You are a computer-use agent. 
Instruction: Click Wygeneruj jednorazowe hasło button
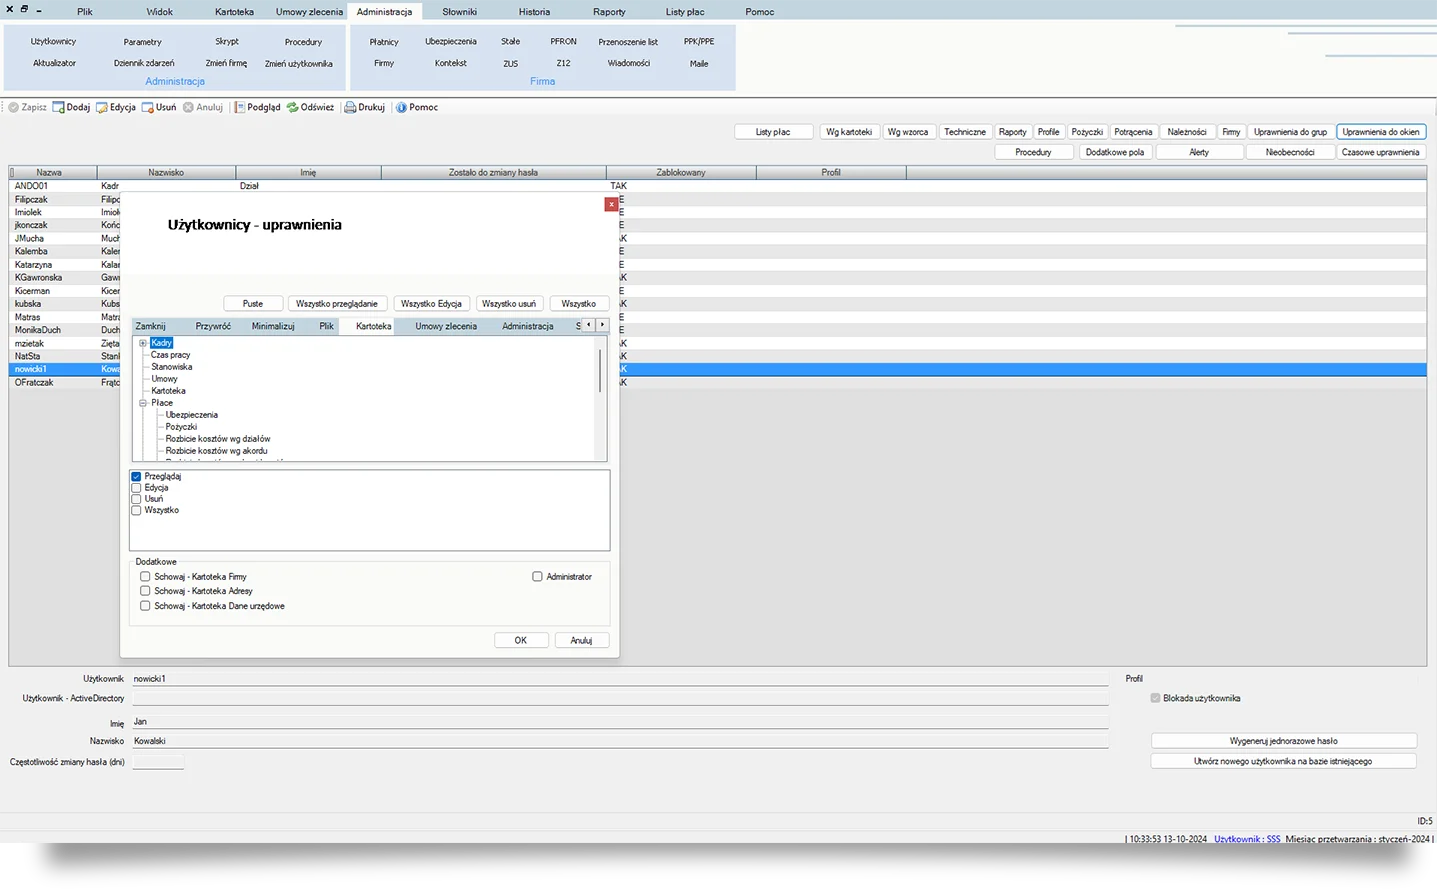pos(1283,741)
